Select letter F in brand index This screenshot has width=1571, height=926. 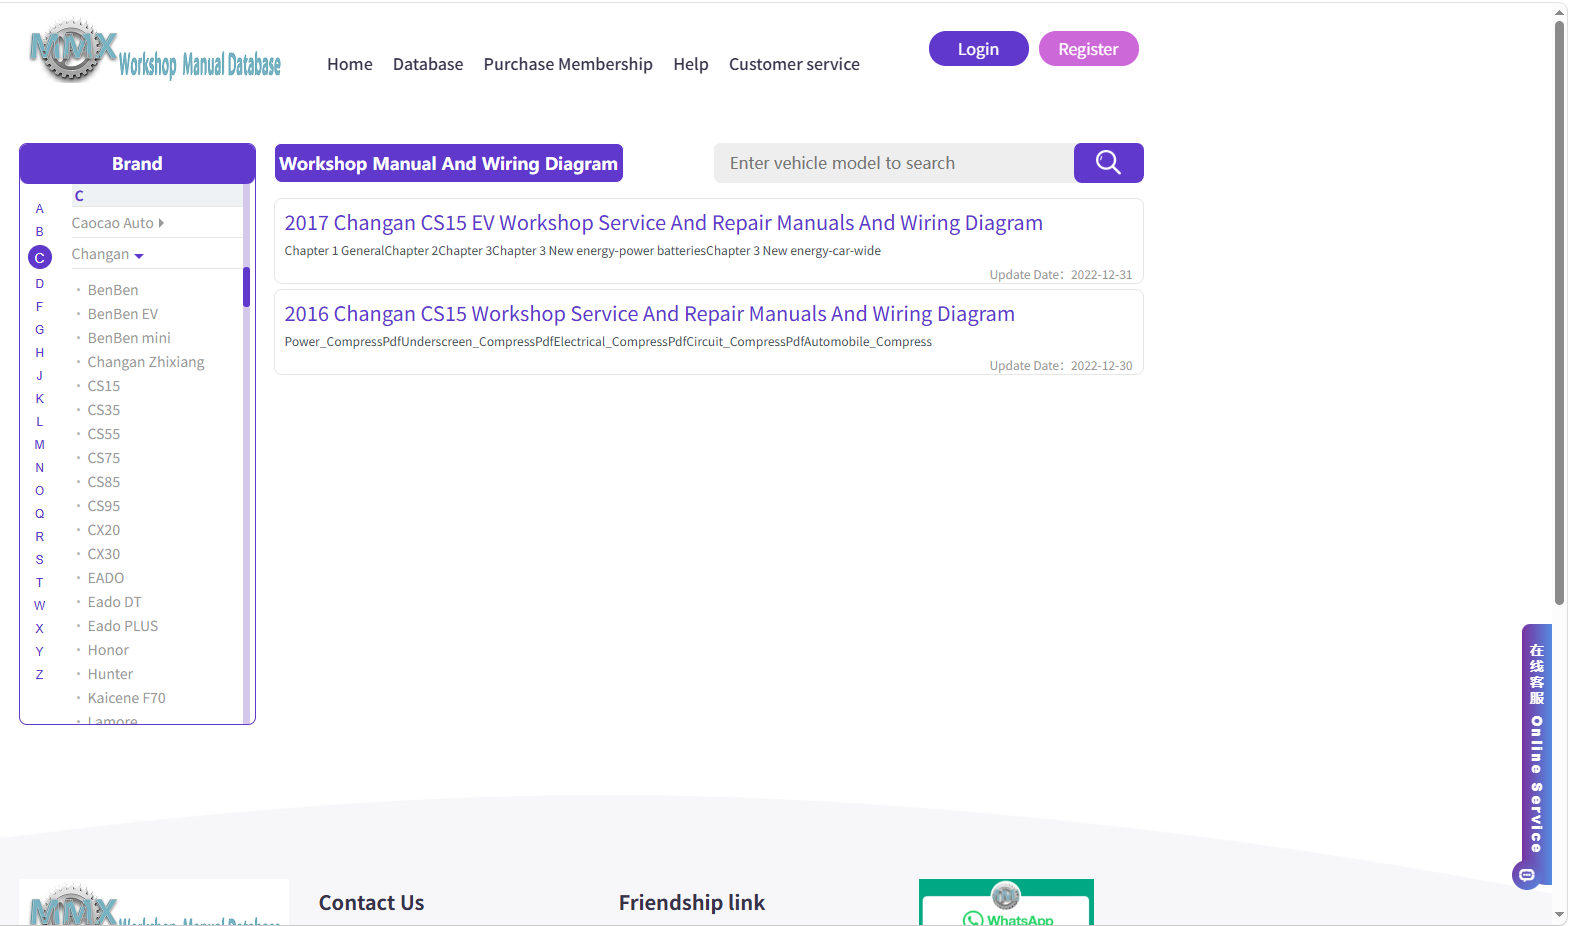point(40,307)
